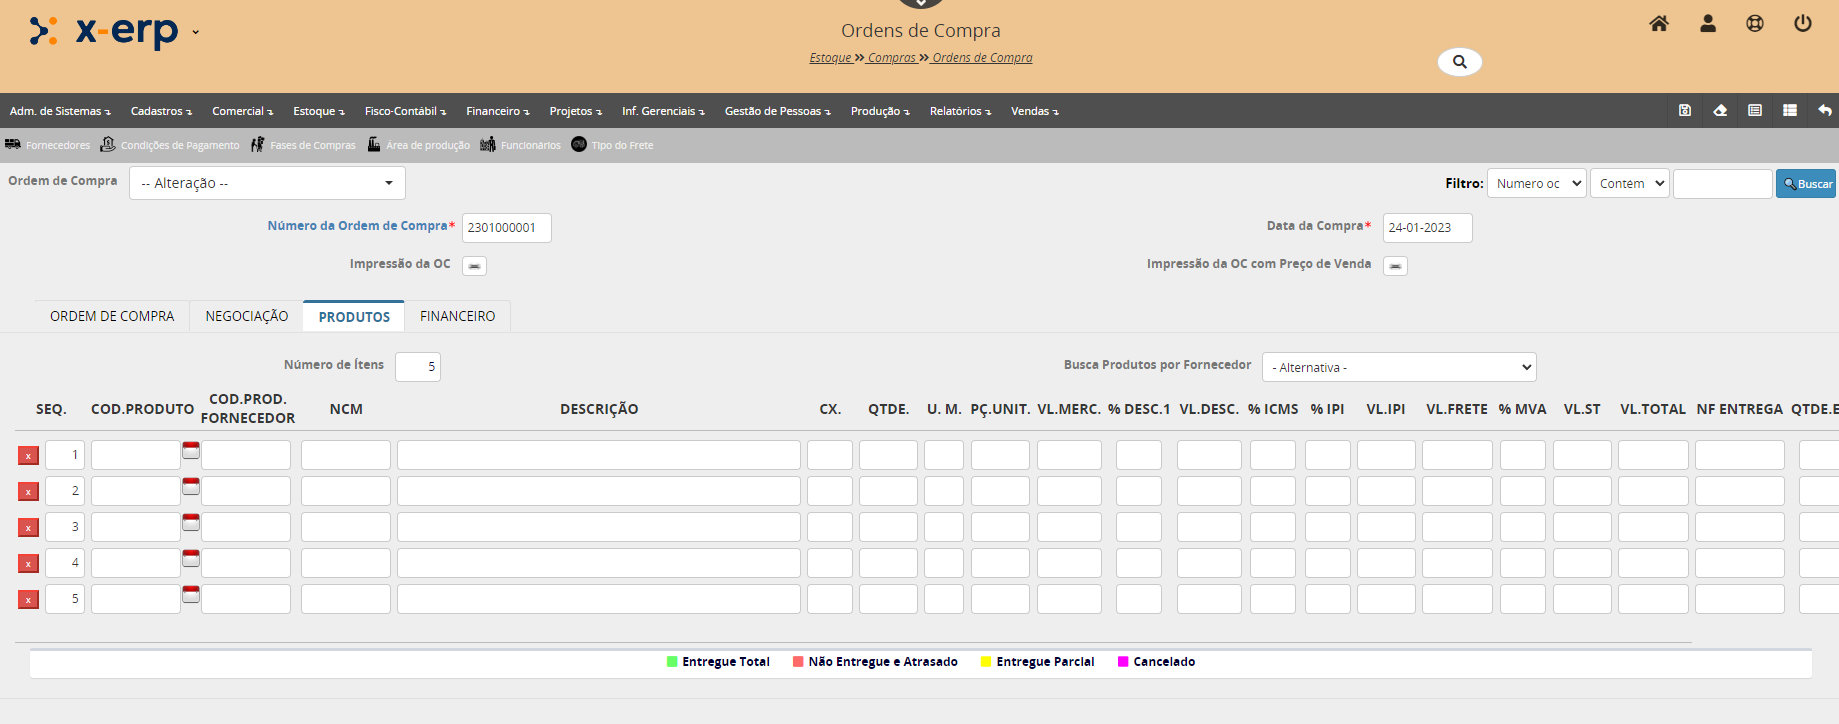Open the user profile icon

(x=1708, y=24)
